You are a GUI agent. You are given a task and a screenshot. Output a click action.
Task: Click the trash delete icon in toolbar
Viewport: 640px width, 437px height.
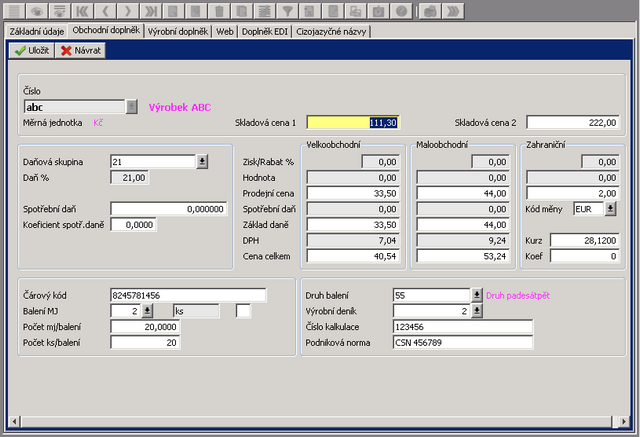[x=219, y=11]
